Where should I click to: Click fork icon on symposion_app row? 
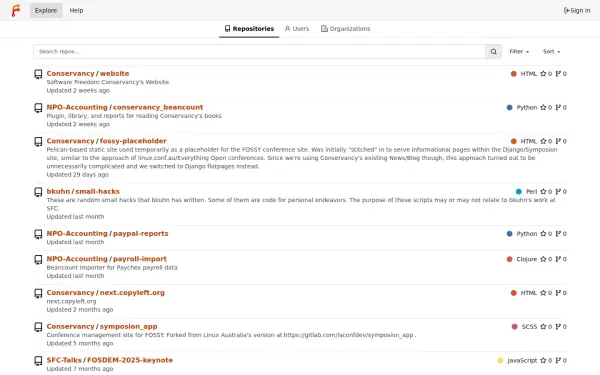pyautogui.click(x=558, y=326)
